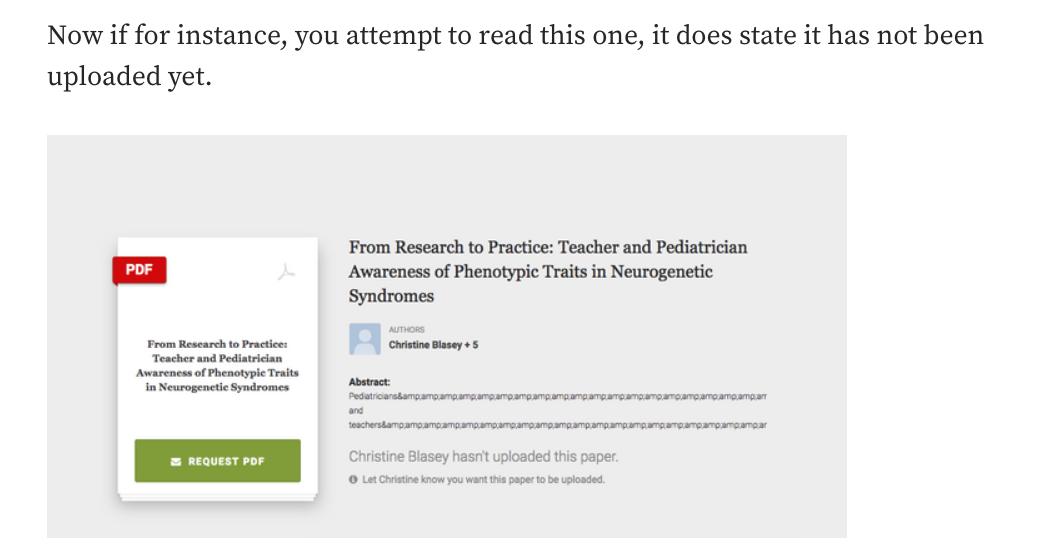Request the PDF with the green button
Image resolution: width=1038 pixels, height=538 pixels.
coord(218,461)
